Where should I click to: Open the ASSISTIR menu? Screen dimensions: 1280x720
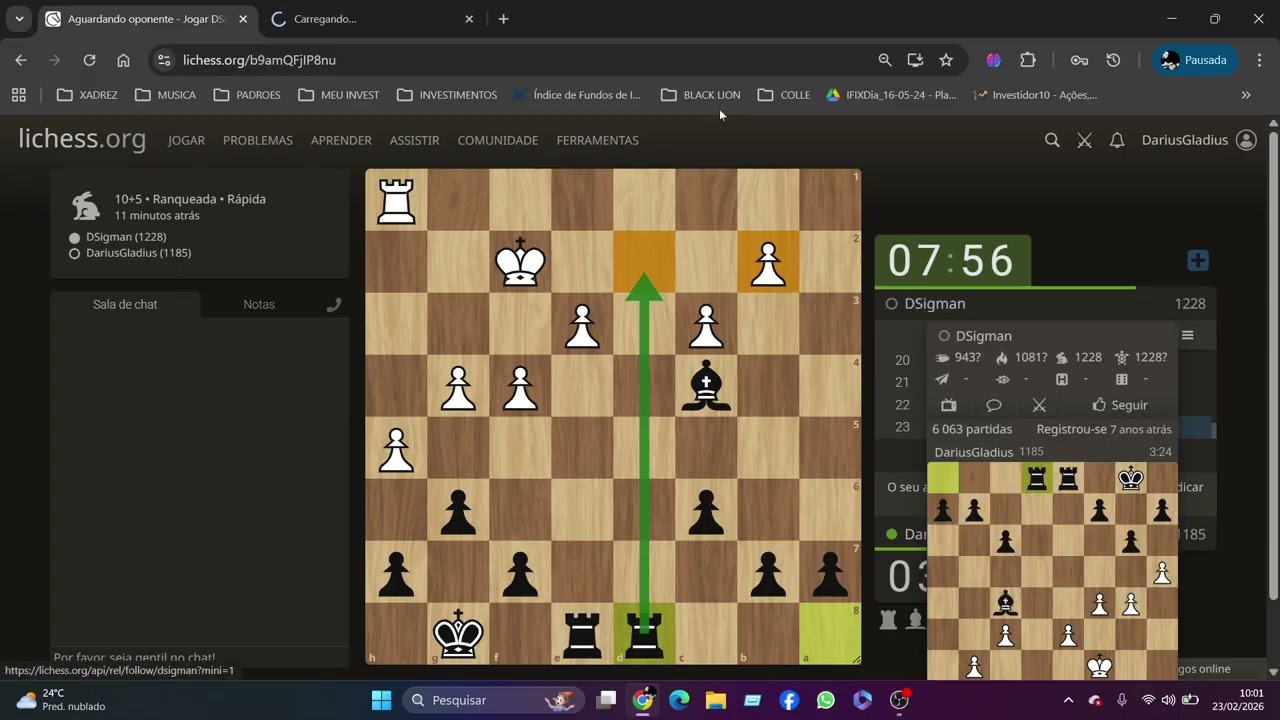(x=414, y=141)
